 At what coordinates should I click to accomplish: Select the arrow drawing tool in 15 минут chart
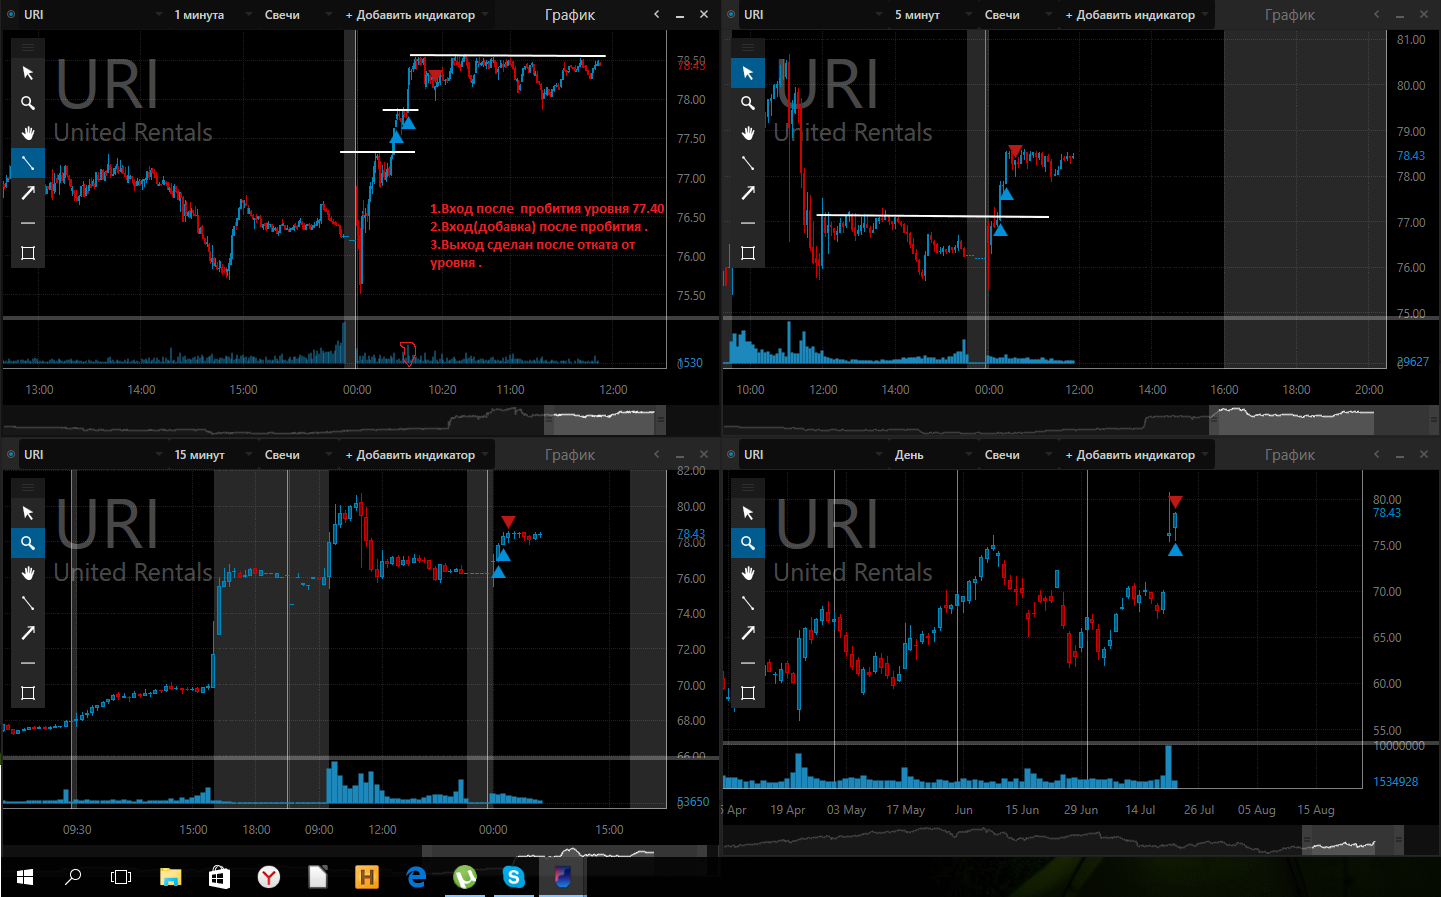pos(28,633)
